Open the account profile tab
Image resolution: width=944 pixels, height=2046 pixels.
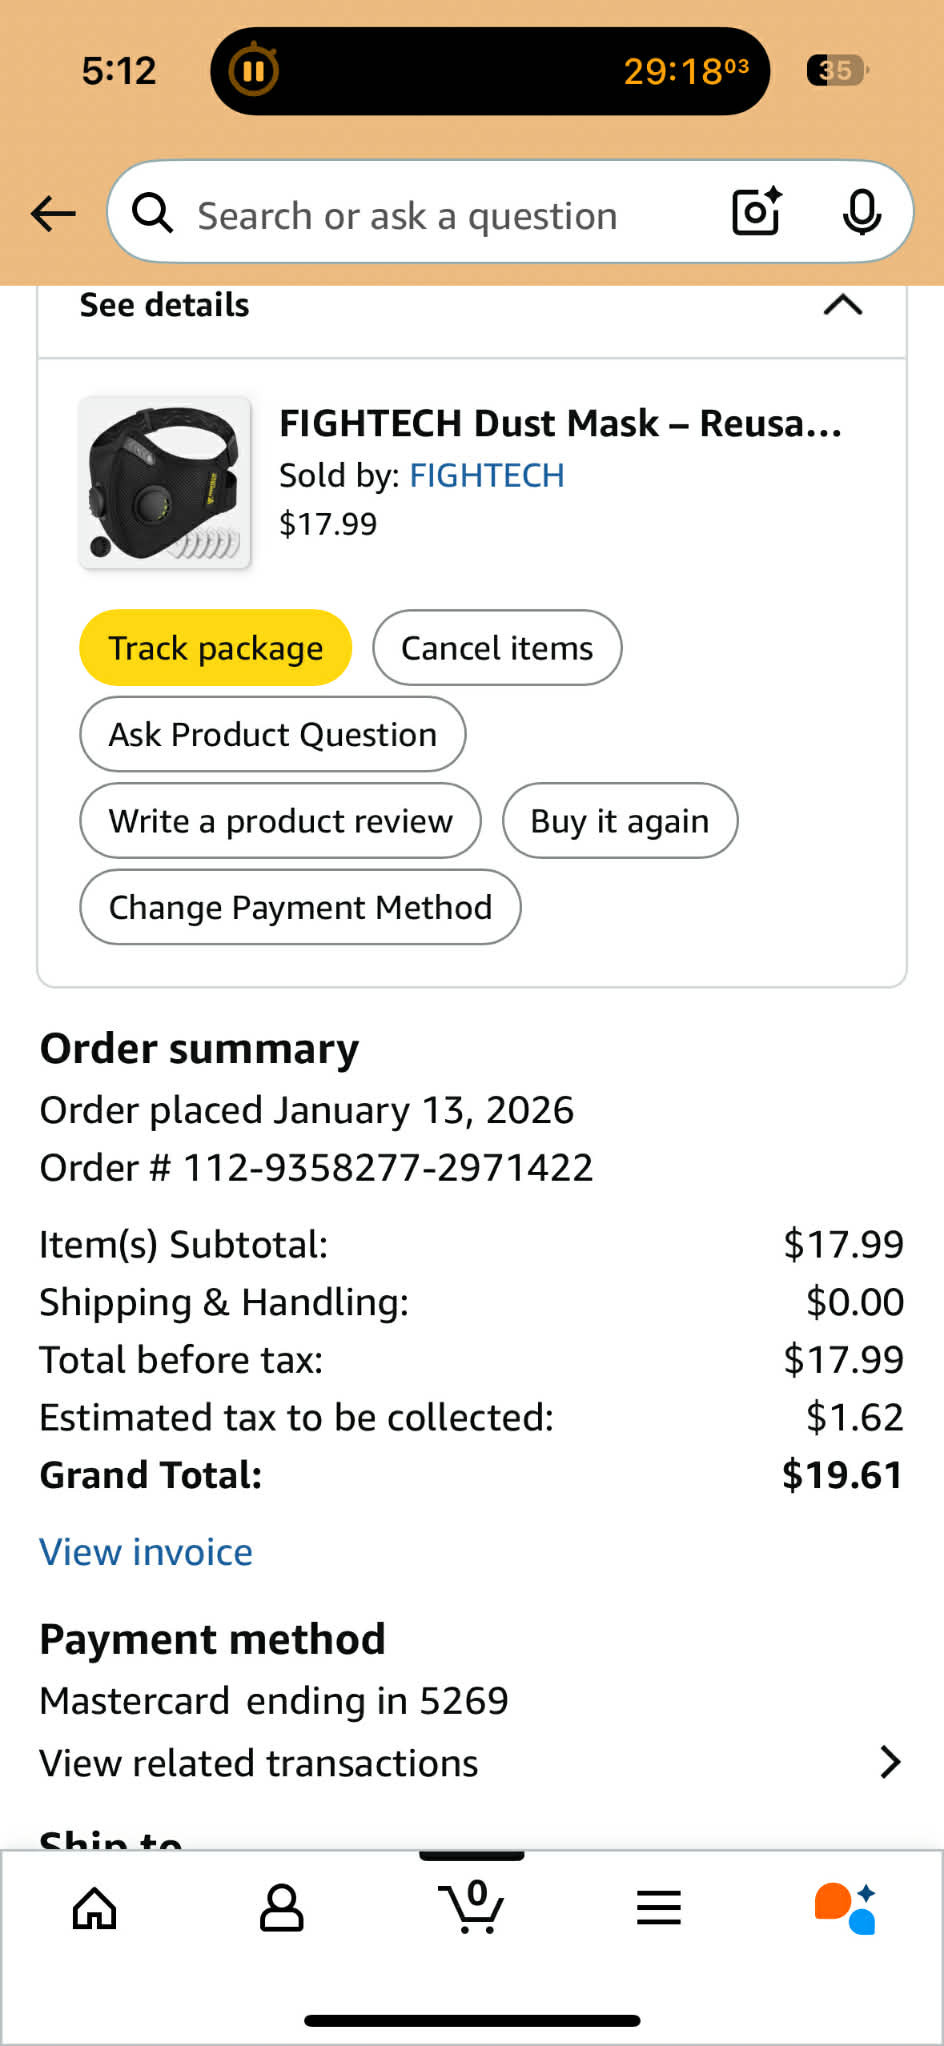(281, 1908)
